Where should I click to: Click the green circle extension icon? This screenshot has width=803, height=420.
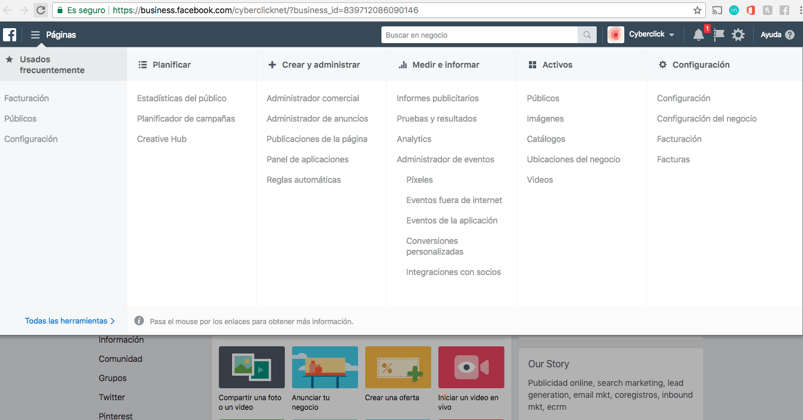[x=734, y=10]
